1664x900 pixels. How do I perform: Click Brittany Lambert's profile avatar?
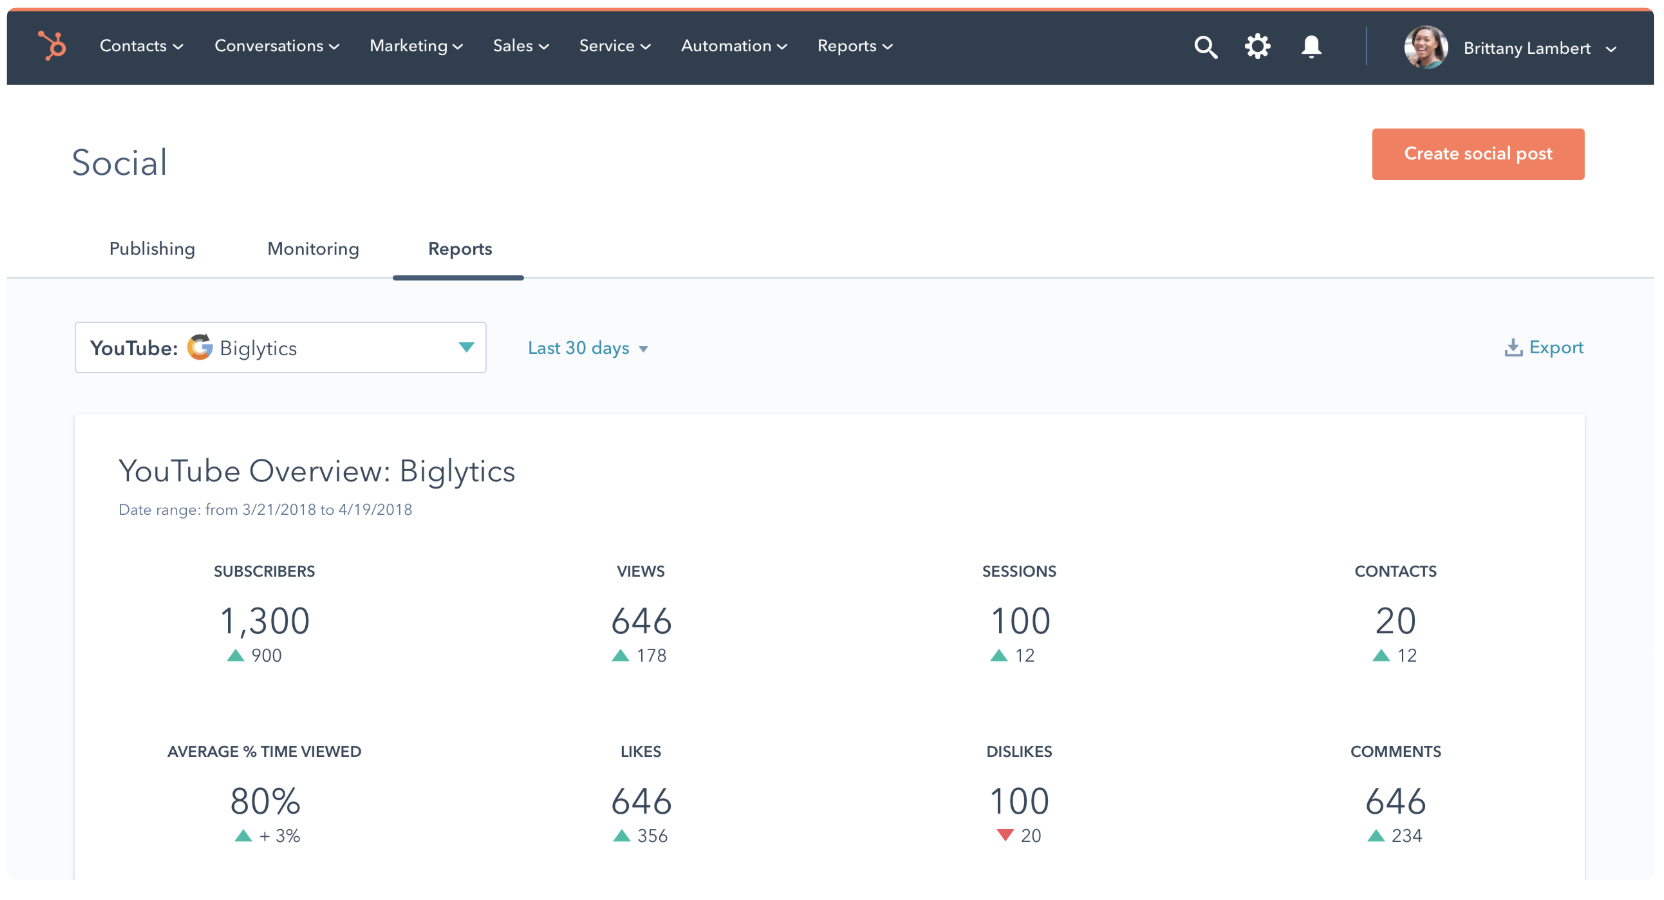tap(1425, 48)
